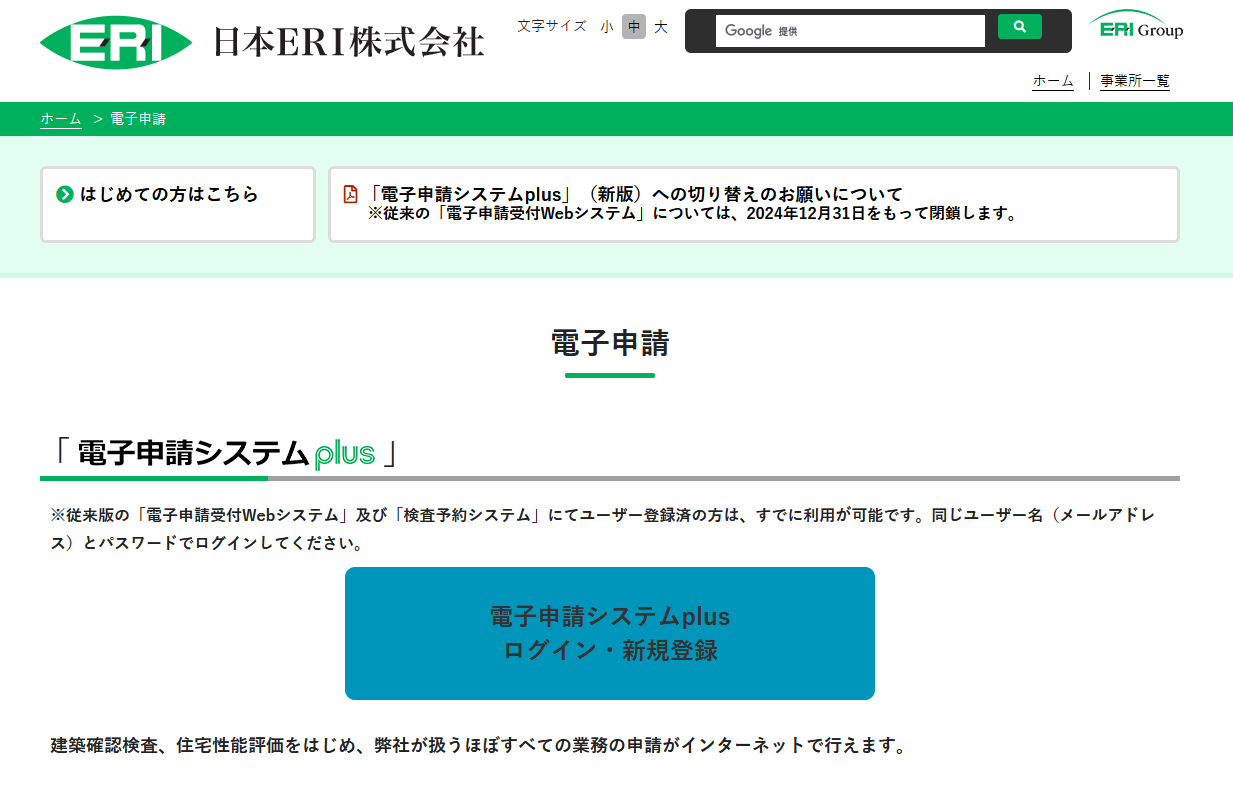Click the 電子申請システムplus heading logo
This screenshot has height=798, width=1233.
point(226,453)
